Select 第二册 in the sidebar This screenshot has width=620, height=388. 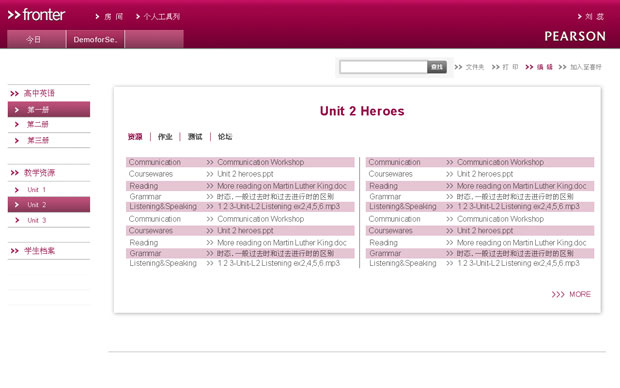(x=37, y=125)
